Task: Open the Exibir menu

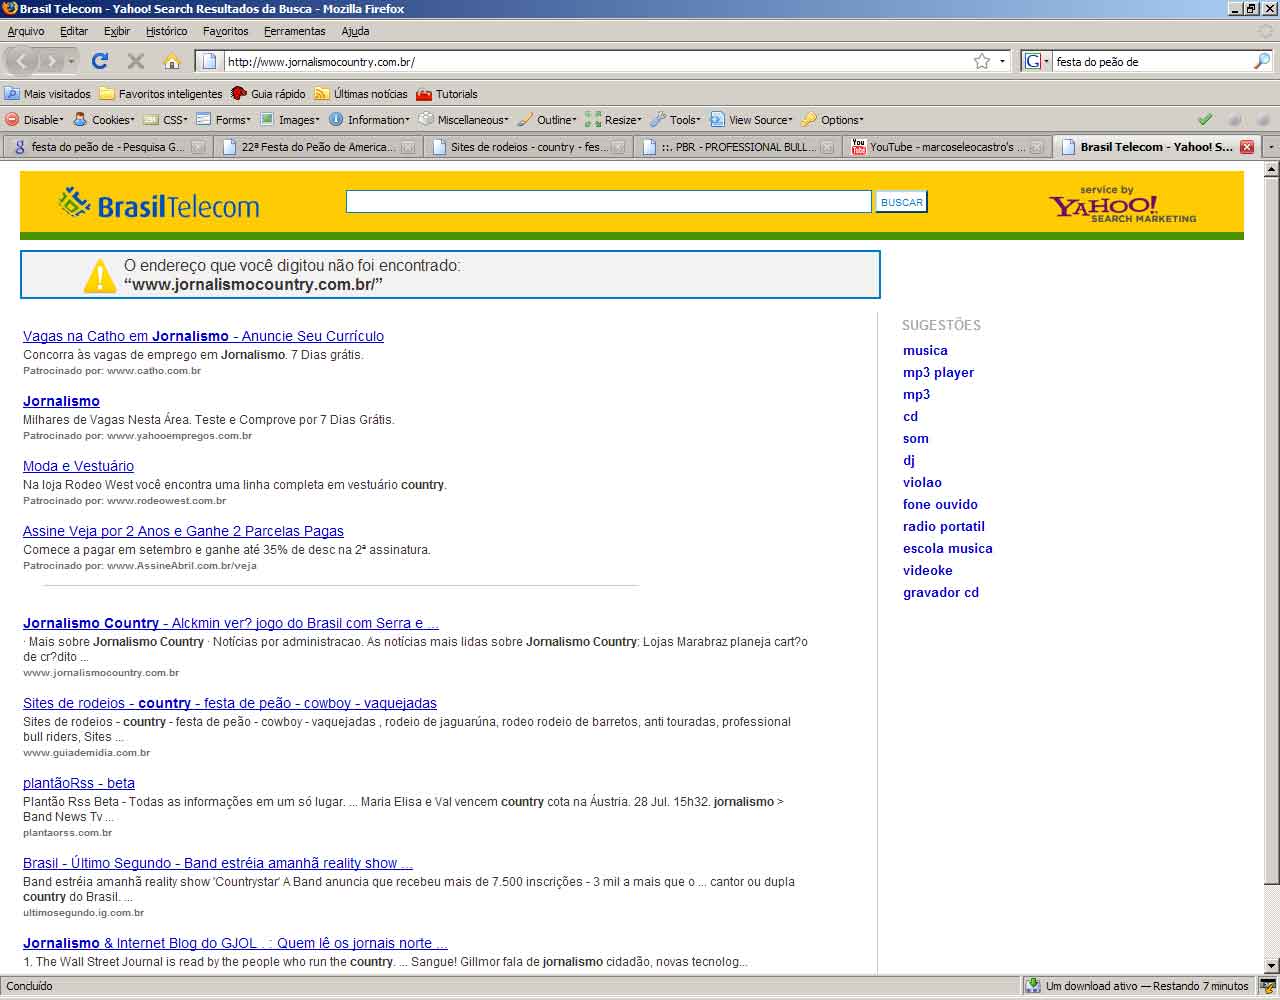Action: (117, 31)
